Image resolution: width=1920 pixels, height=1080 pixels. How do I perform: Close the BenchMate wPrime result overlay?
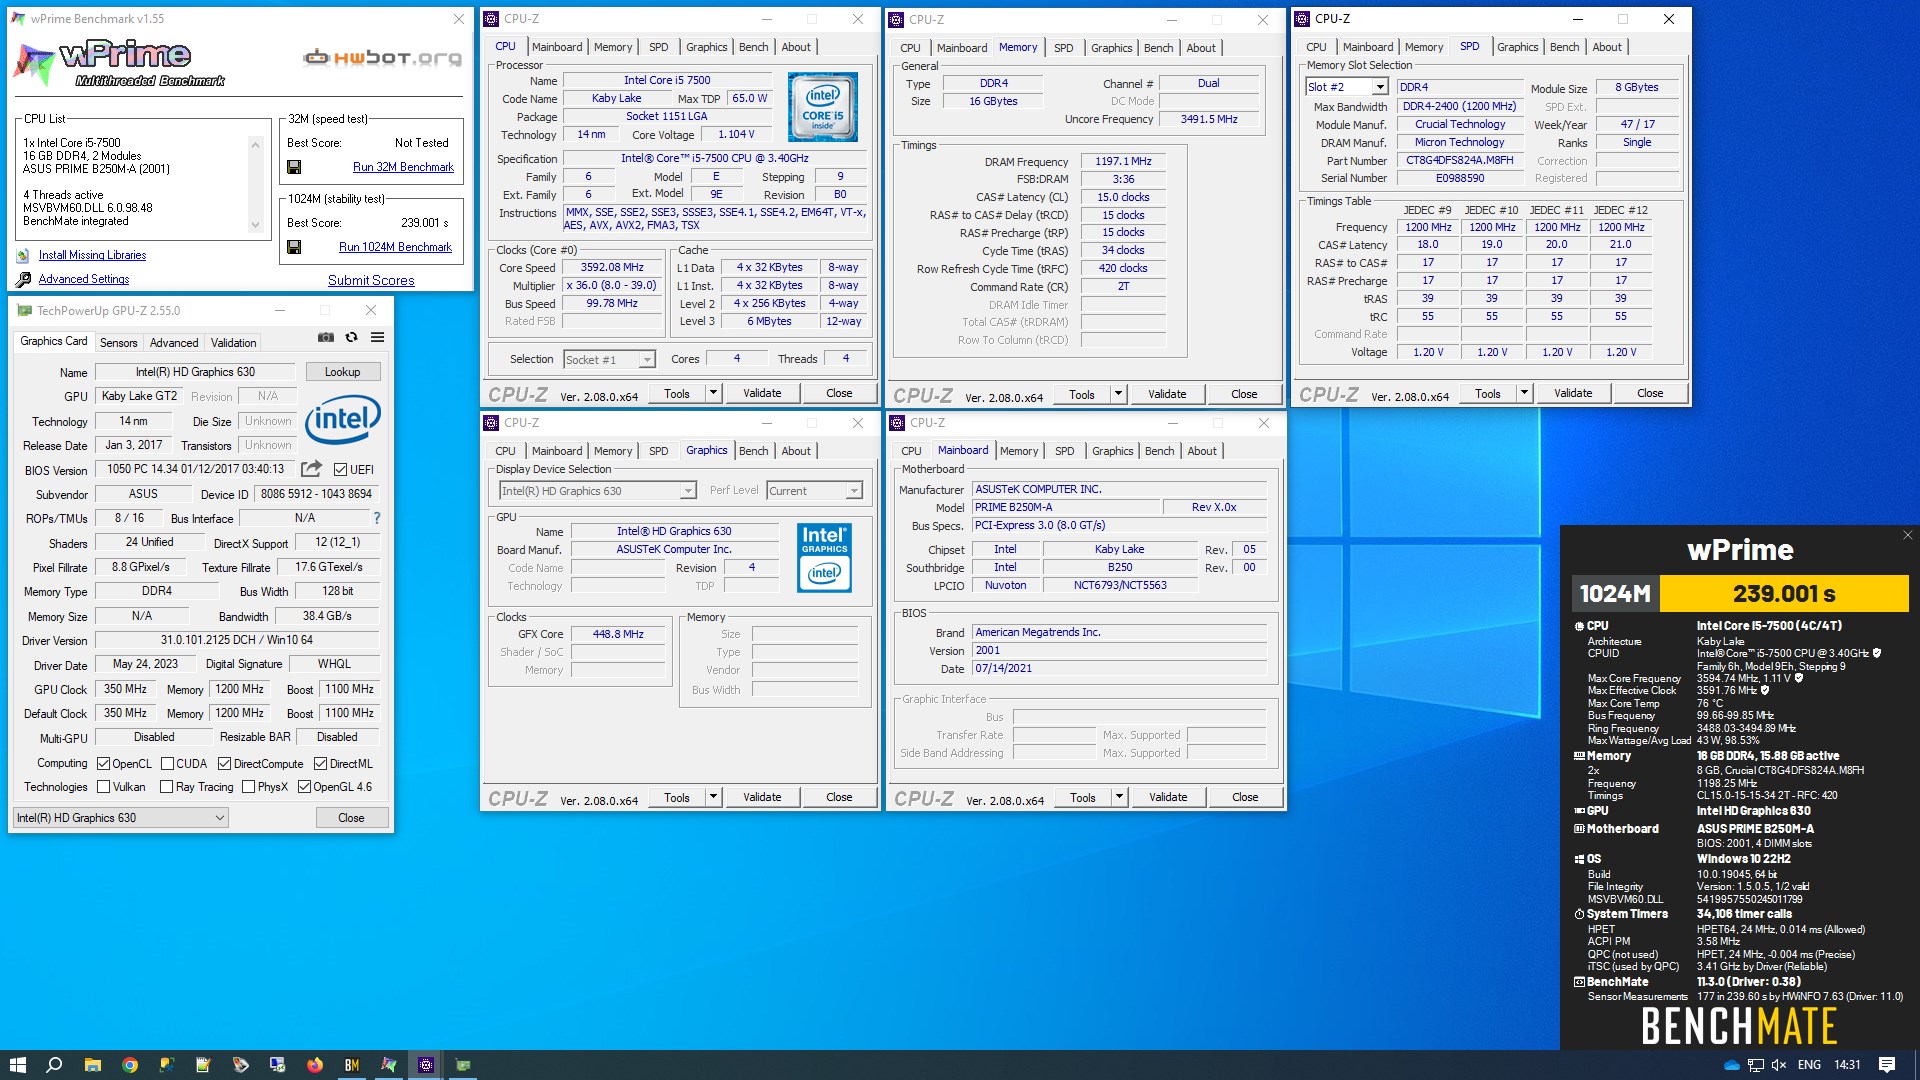(1907, 536)
